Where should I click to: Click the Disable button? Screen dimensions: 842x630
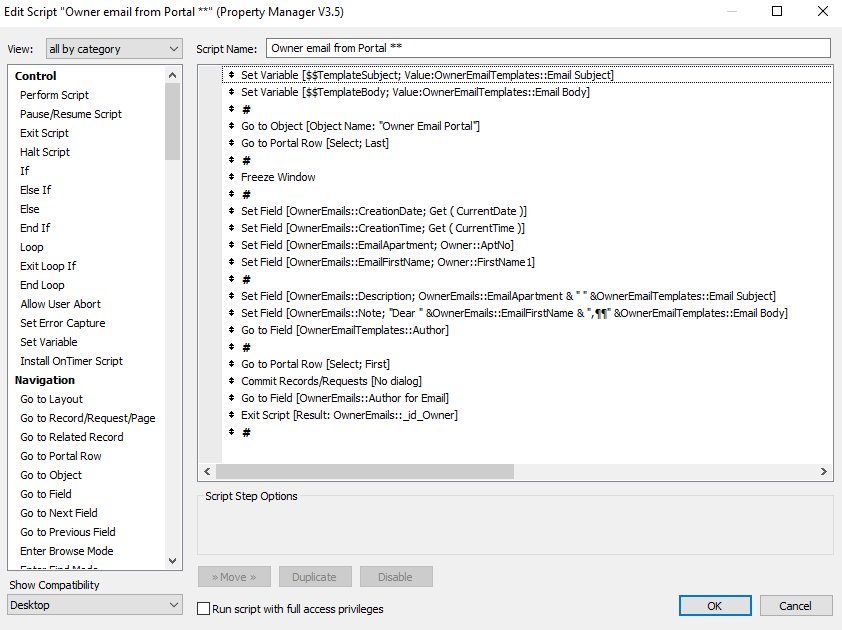[396, 577]
